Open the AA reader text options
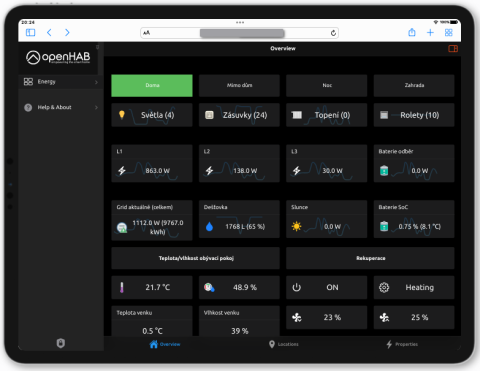The height and width of the screenshot is (371, 480). pyautogui.click(x=147, y=33)
